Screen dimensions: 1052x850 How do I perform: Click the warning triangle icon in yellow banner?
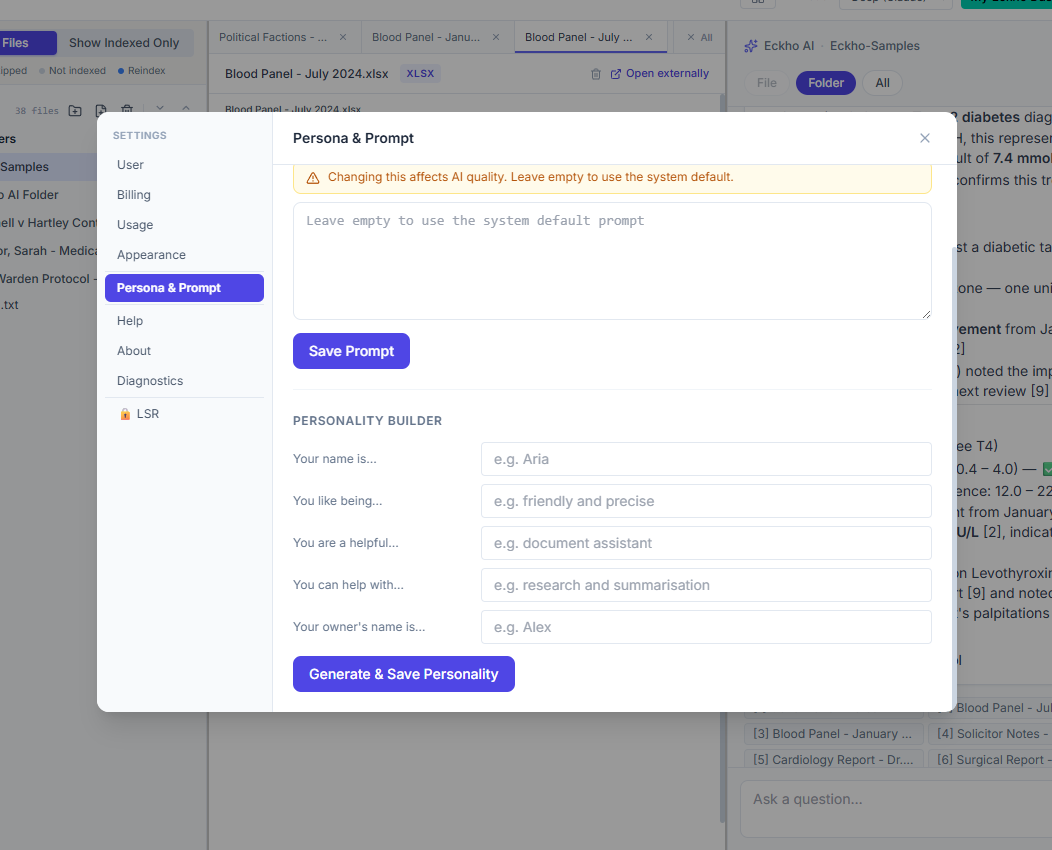[313, 178]
